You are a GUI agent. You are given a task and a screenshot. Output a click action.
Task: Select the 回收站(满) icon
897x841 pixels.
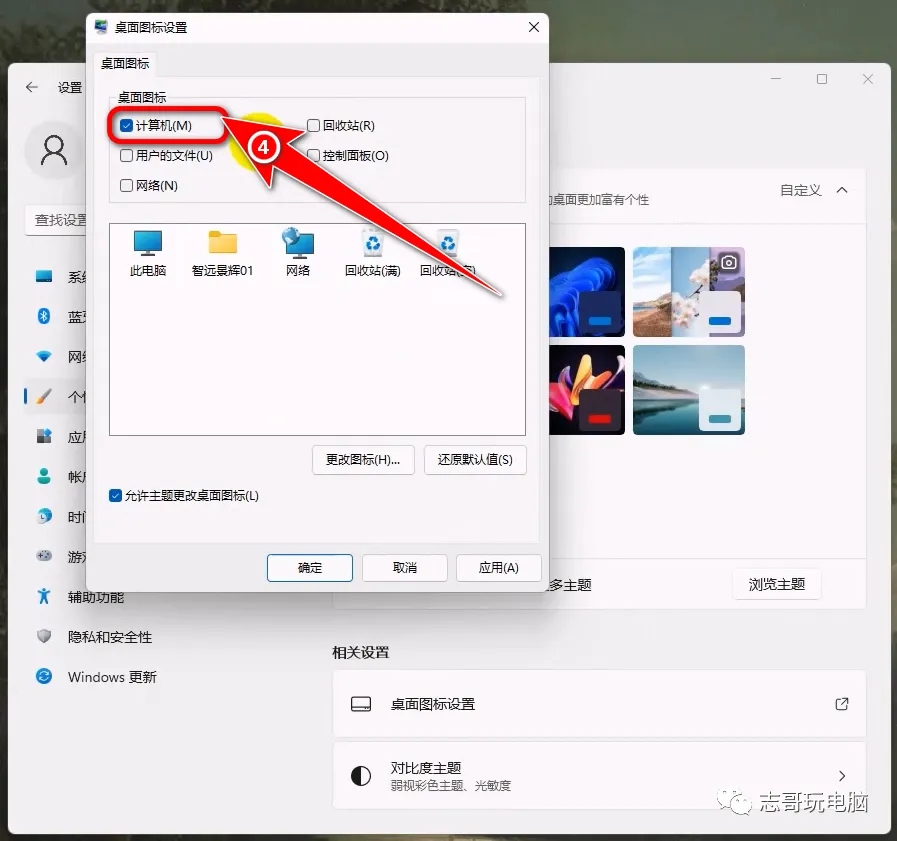pos(372,243)
